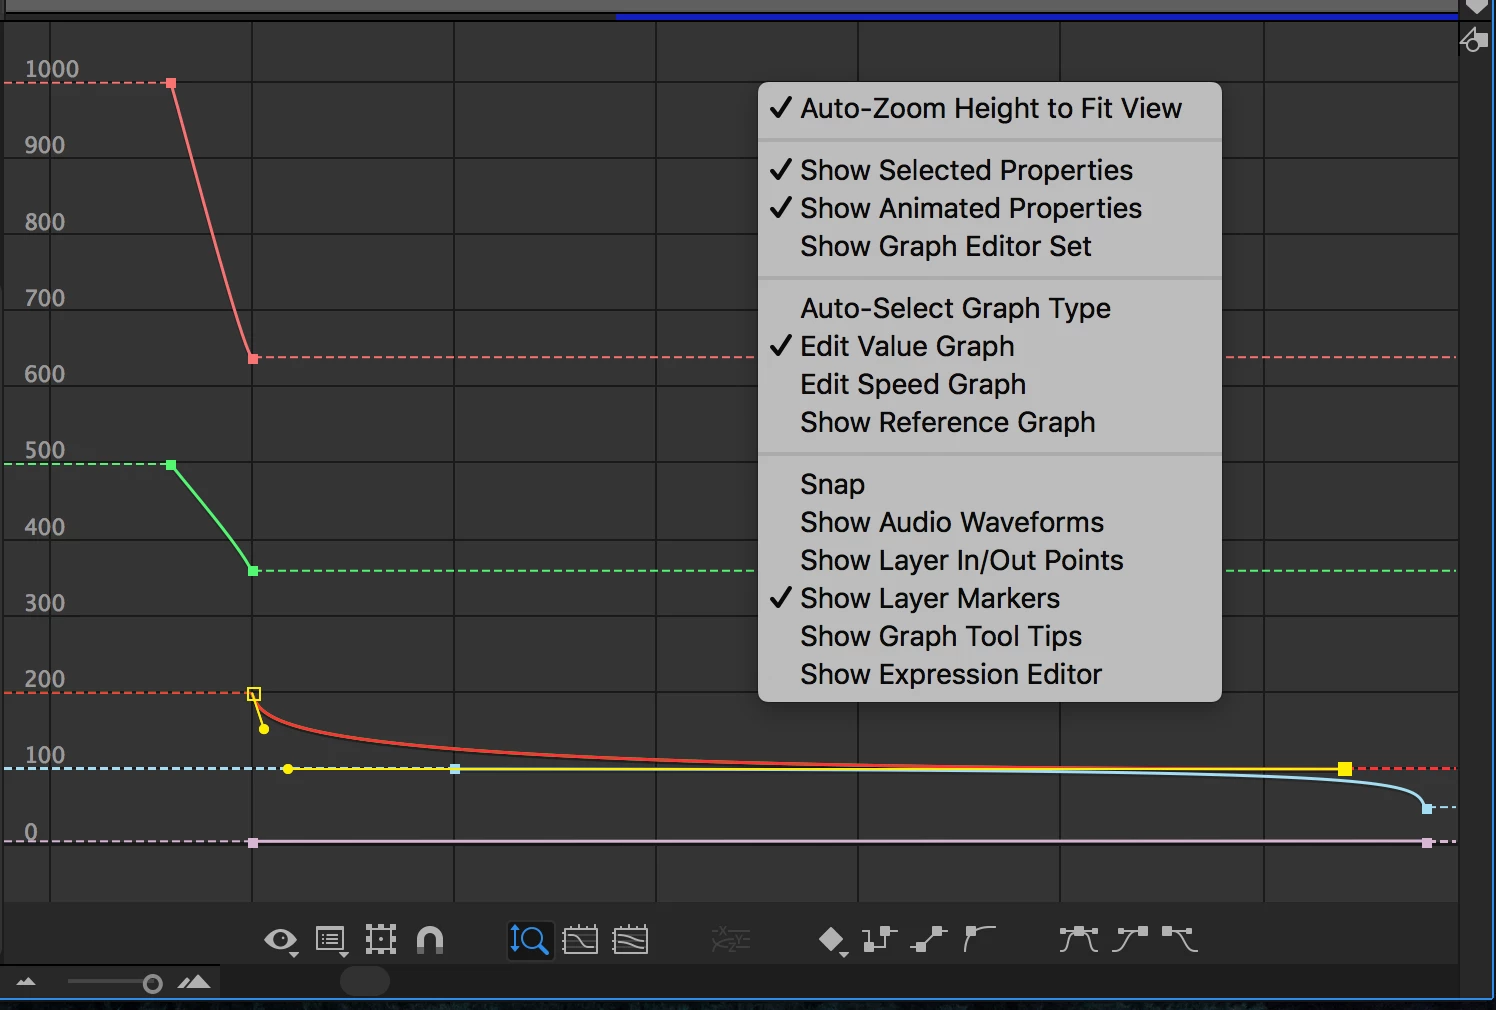Enable Show Audio Waveforms
This screenshot has width=1496, height=1010.
[990, 522]
